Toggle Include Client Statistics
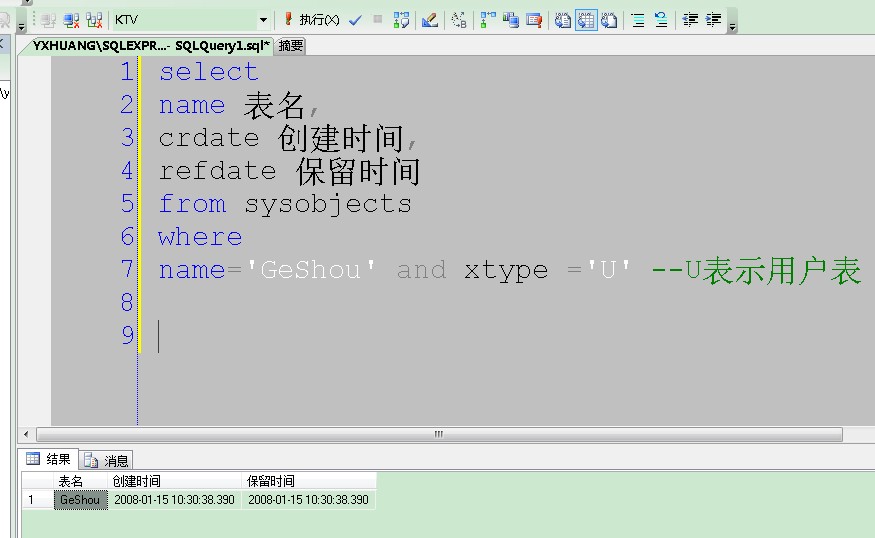Viewport: 875px width, 538px height. [x=511, y=20]
